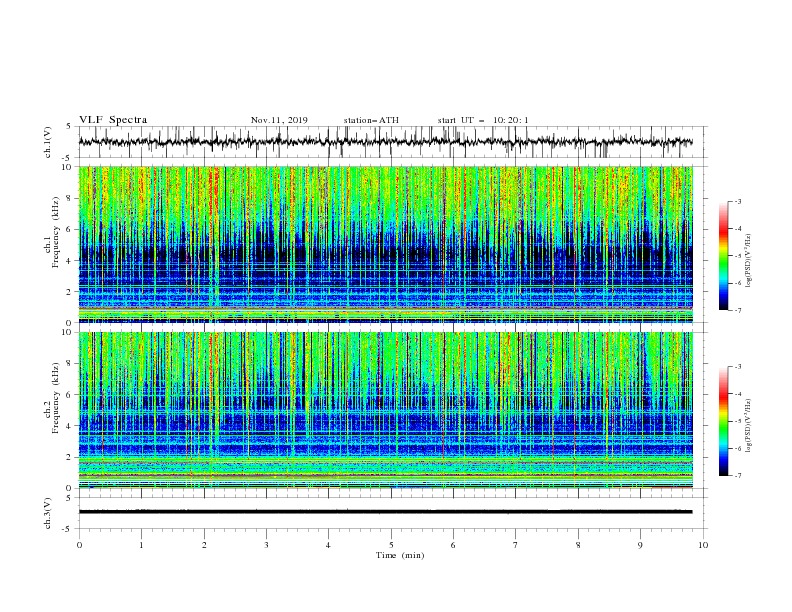Click the "station=ATH" header label
This screenshot has height=612, width=792.
(371, 120)
